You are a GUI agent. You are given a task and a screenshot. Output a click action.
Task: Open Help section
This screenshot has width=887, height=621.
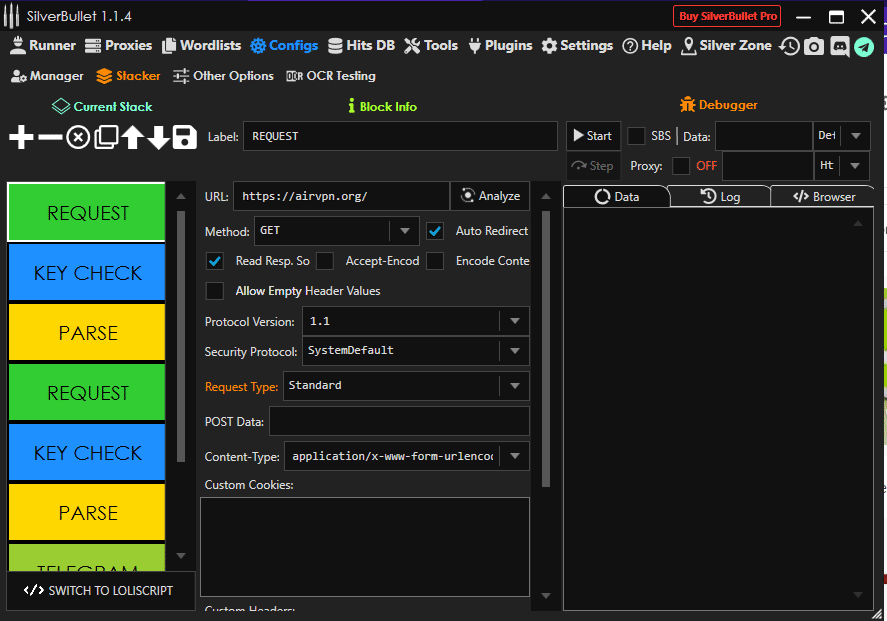point(647,45)
